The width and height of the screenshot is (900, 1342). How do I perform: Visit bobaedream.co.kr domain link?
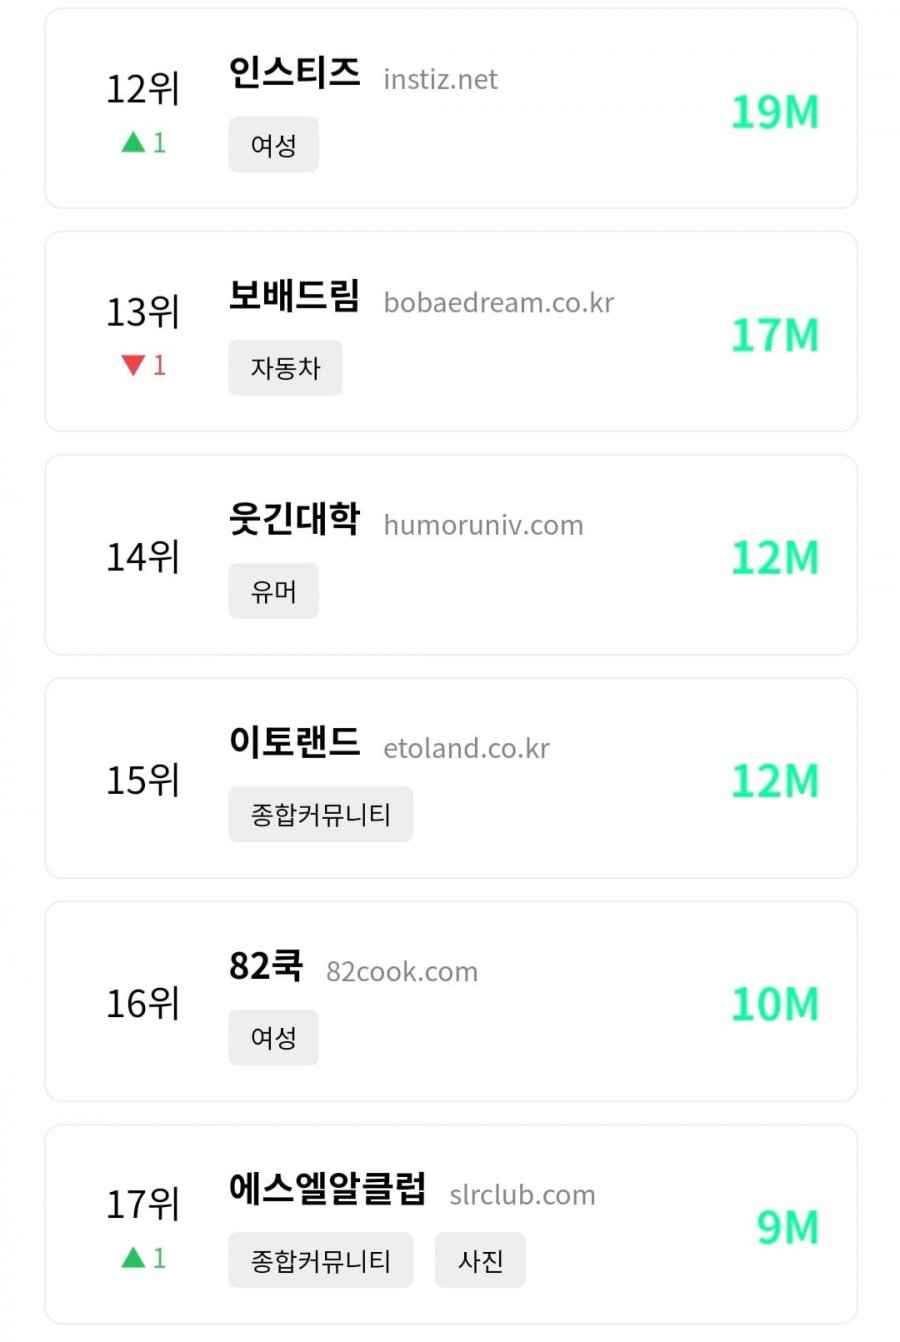coord(498,302)
